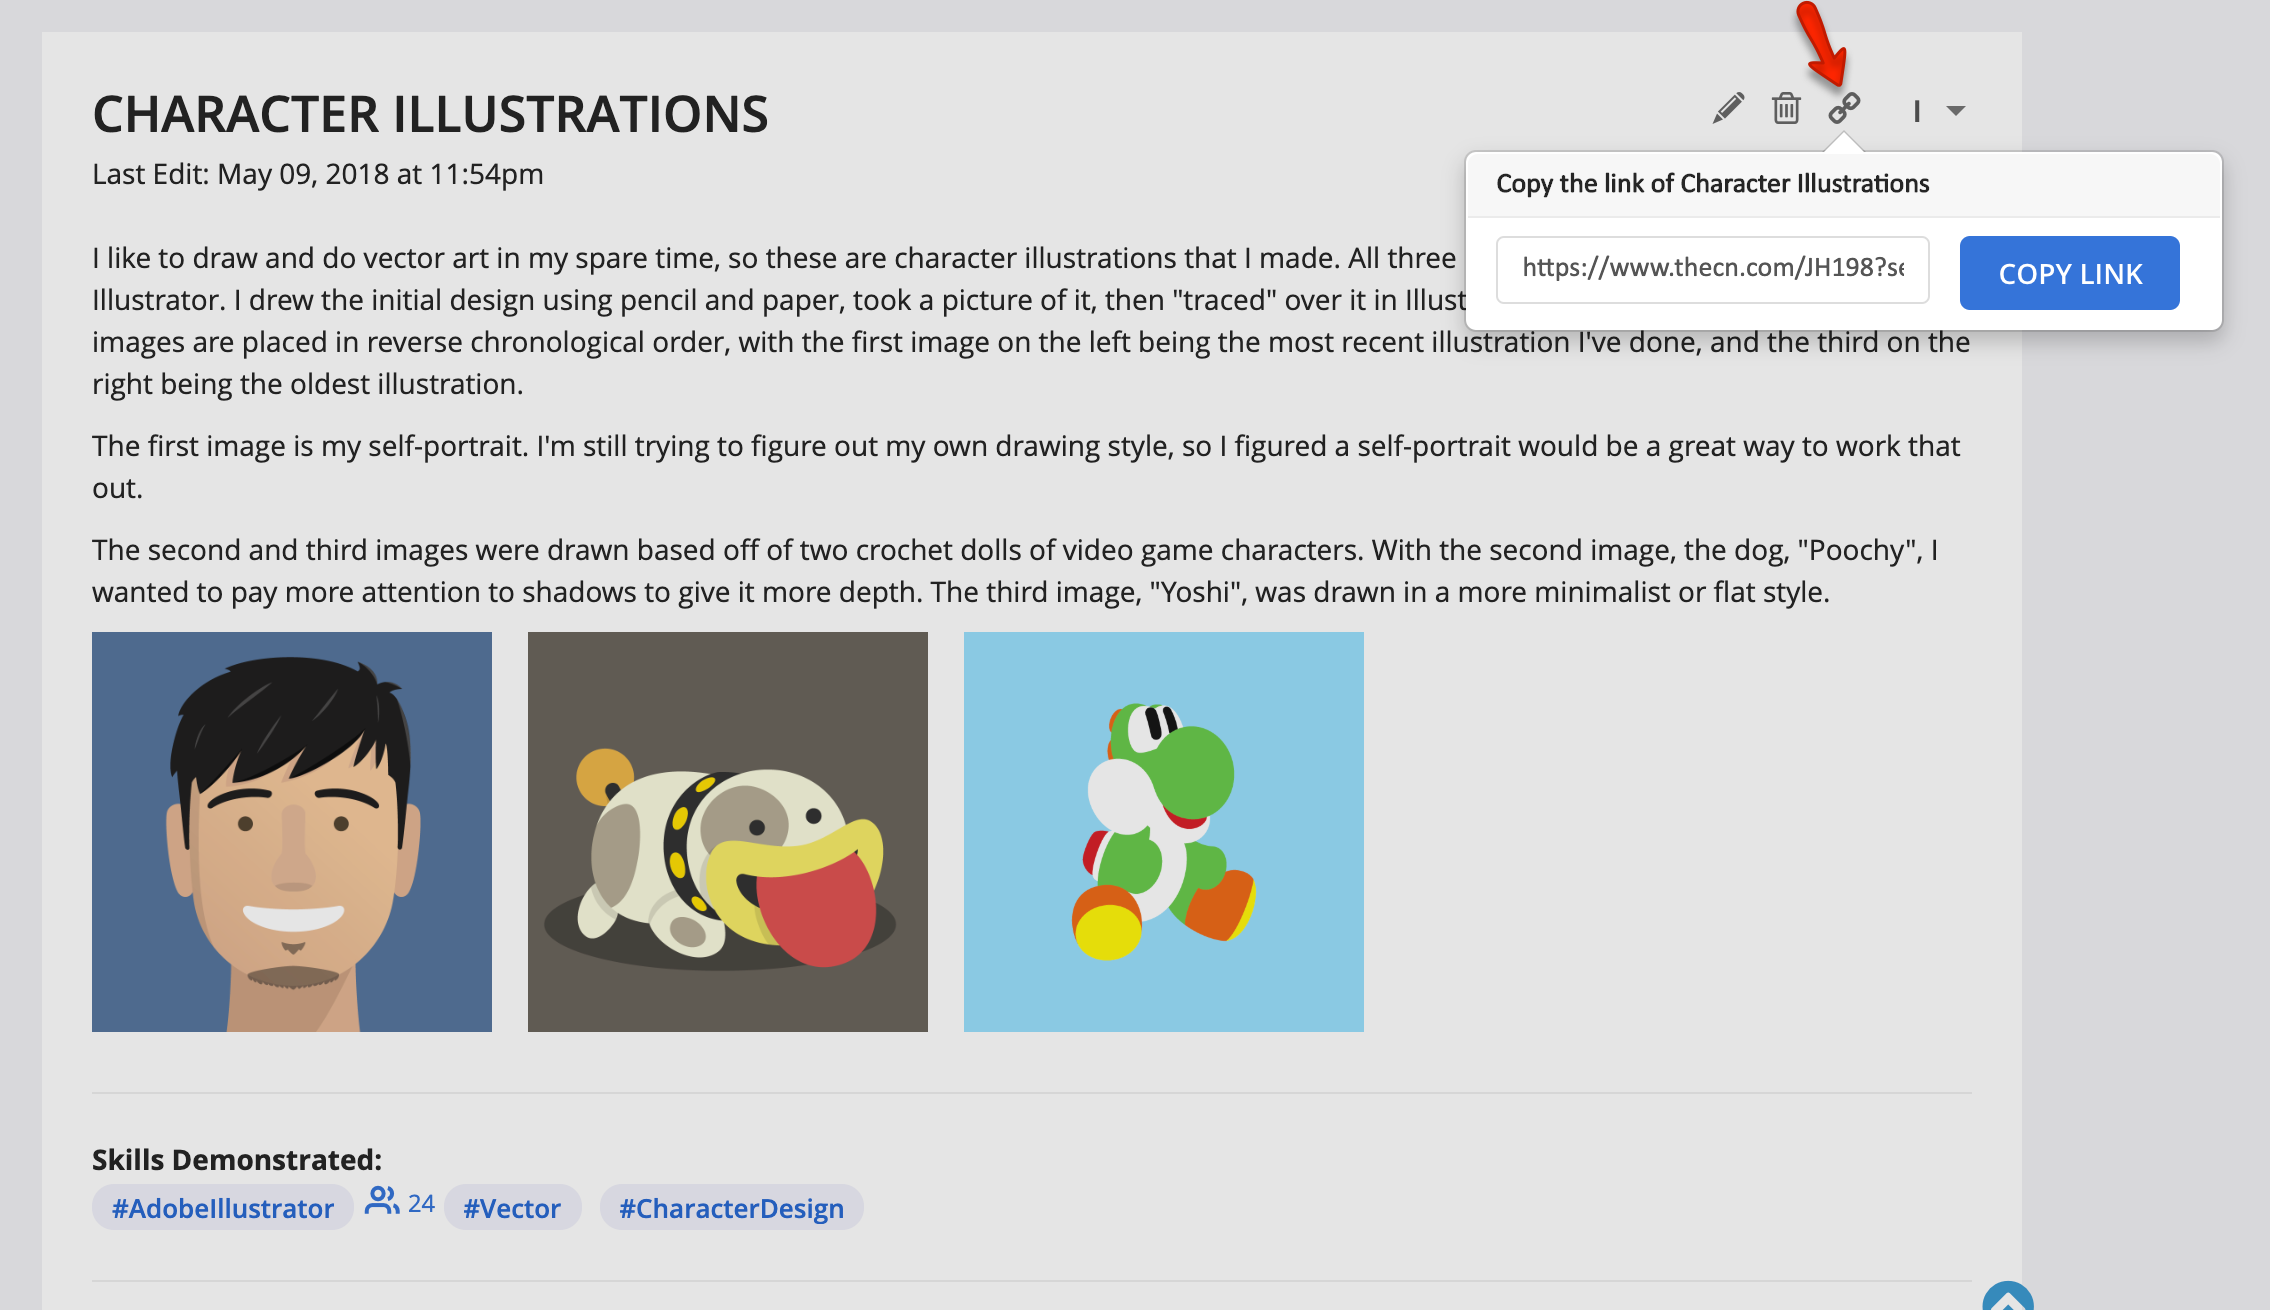The image size is (2270, 1310).
Task: Click the Skills Demonstrated label
Action: pos(237,1160)
